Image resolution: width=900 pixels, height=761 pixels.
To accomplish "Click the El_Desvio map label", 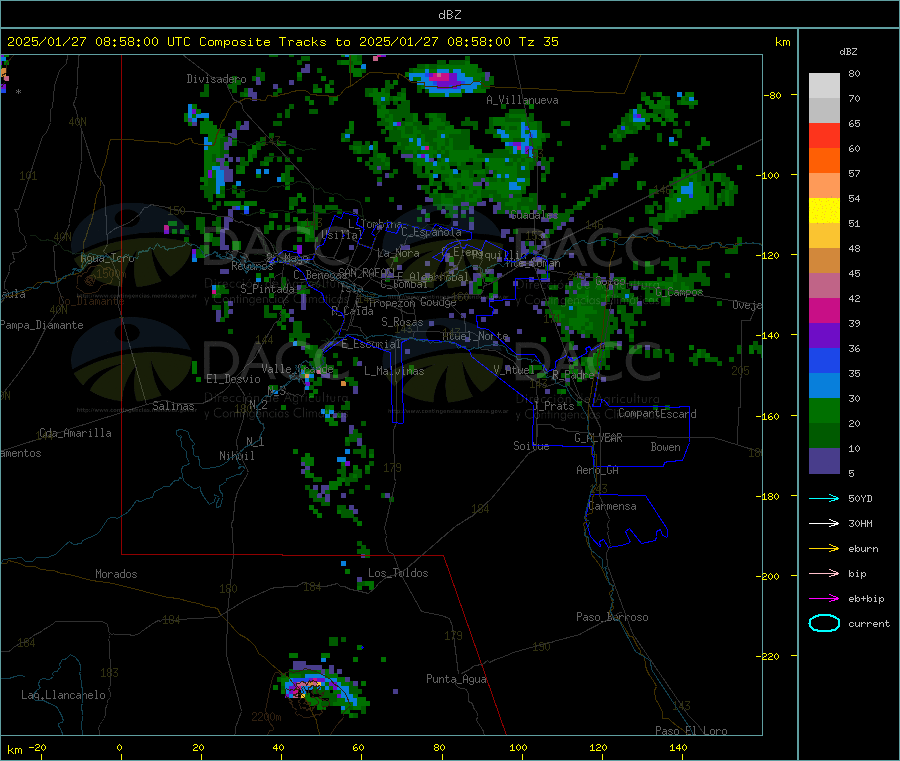I will 234,379.
